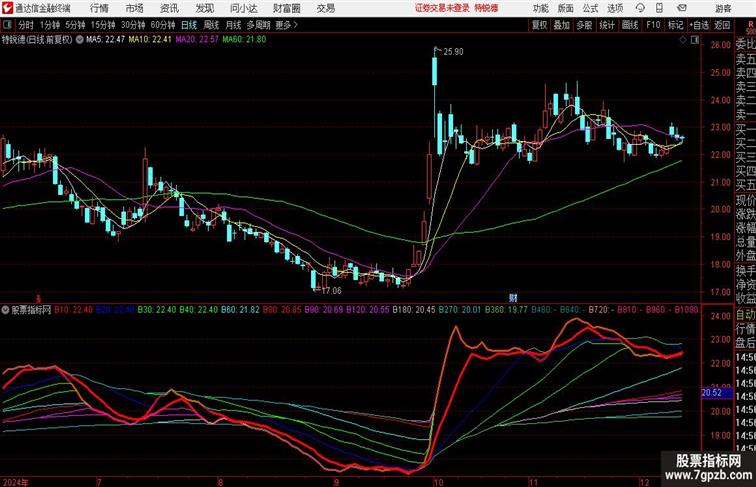Click the MA10: 22.41 label
The height and width of the screenshot is (487, 756).
(x=150, y=40)
